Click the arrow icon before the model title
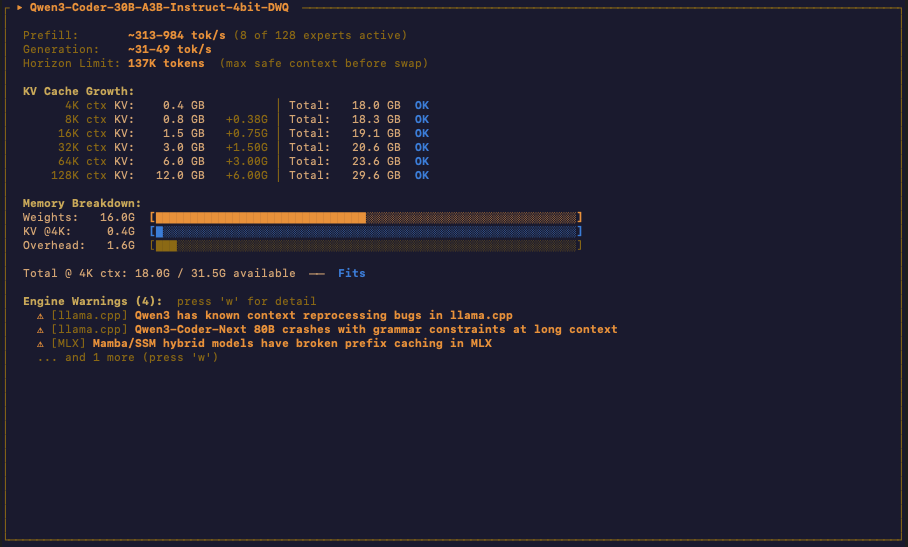 coord(20,7)
